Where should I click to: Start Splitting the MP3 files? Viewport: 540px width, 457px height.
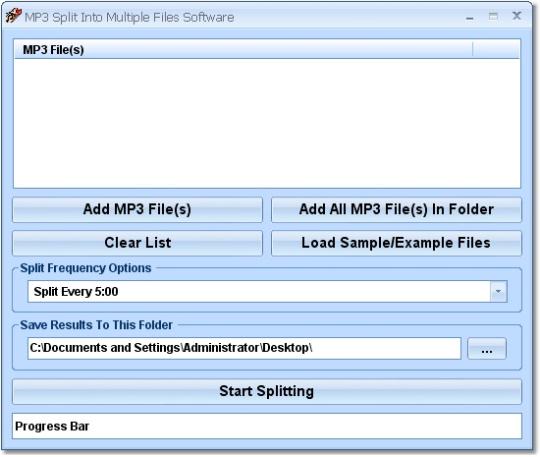267,392
